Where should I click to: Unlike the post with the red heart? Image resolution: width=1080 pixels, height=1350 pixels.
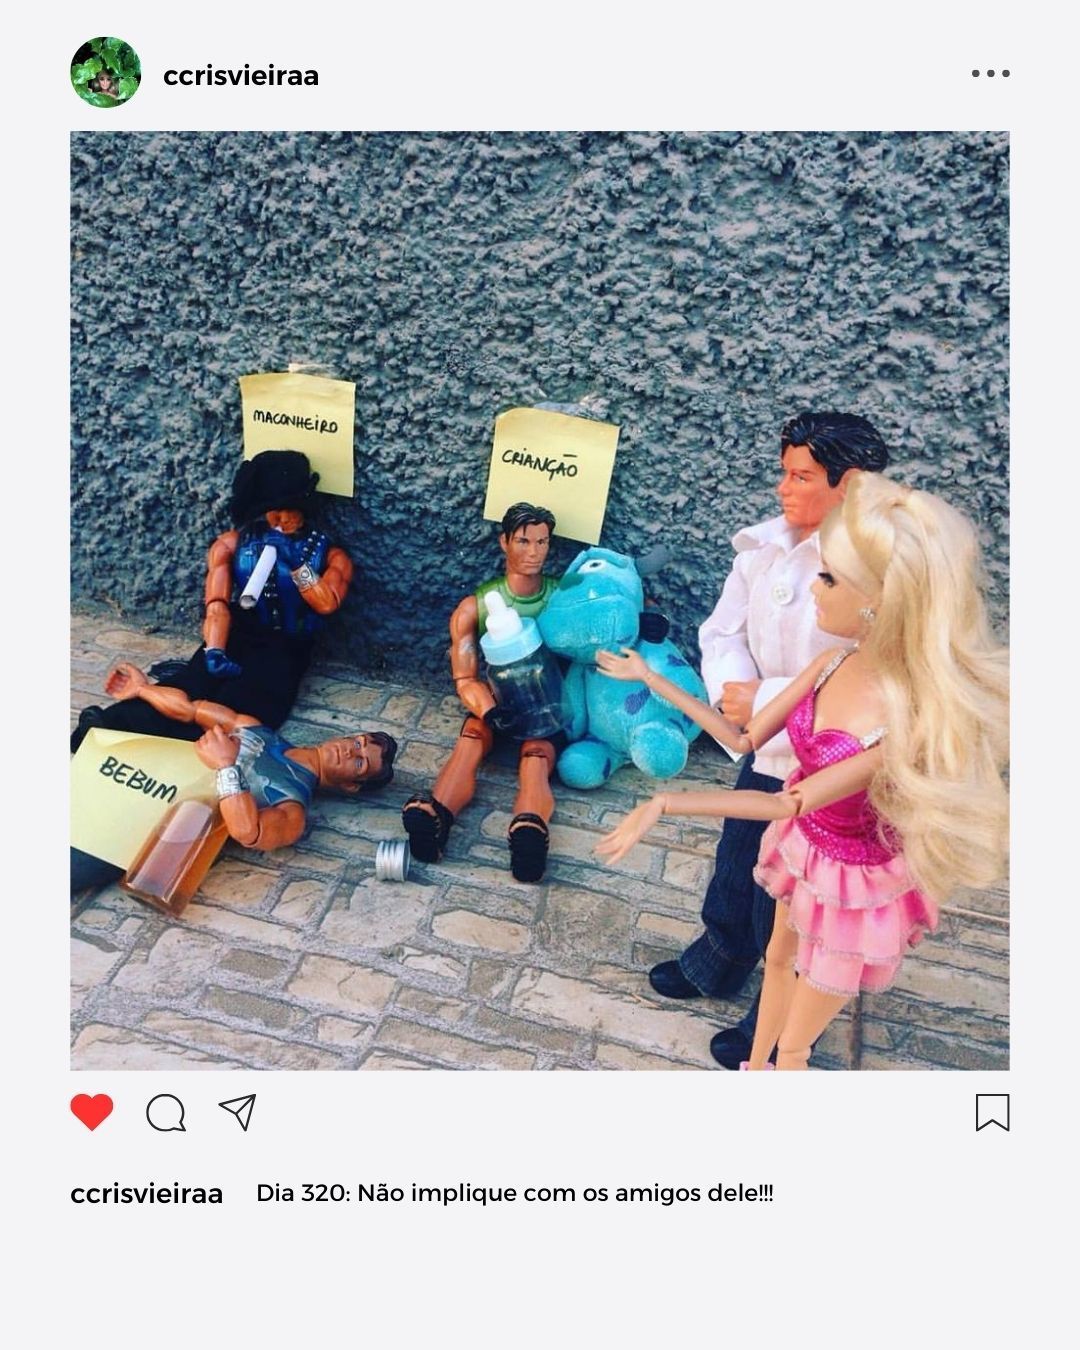point(92,1112)
